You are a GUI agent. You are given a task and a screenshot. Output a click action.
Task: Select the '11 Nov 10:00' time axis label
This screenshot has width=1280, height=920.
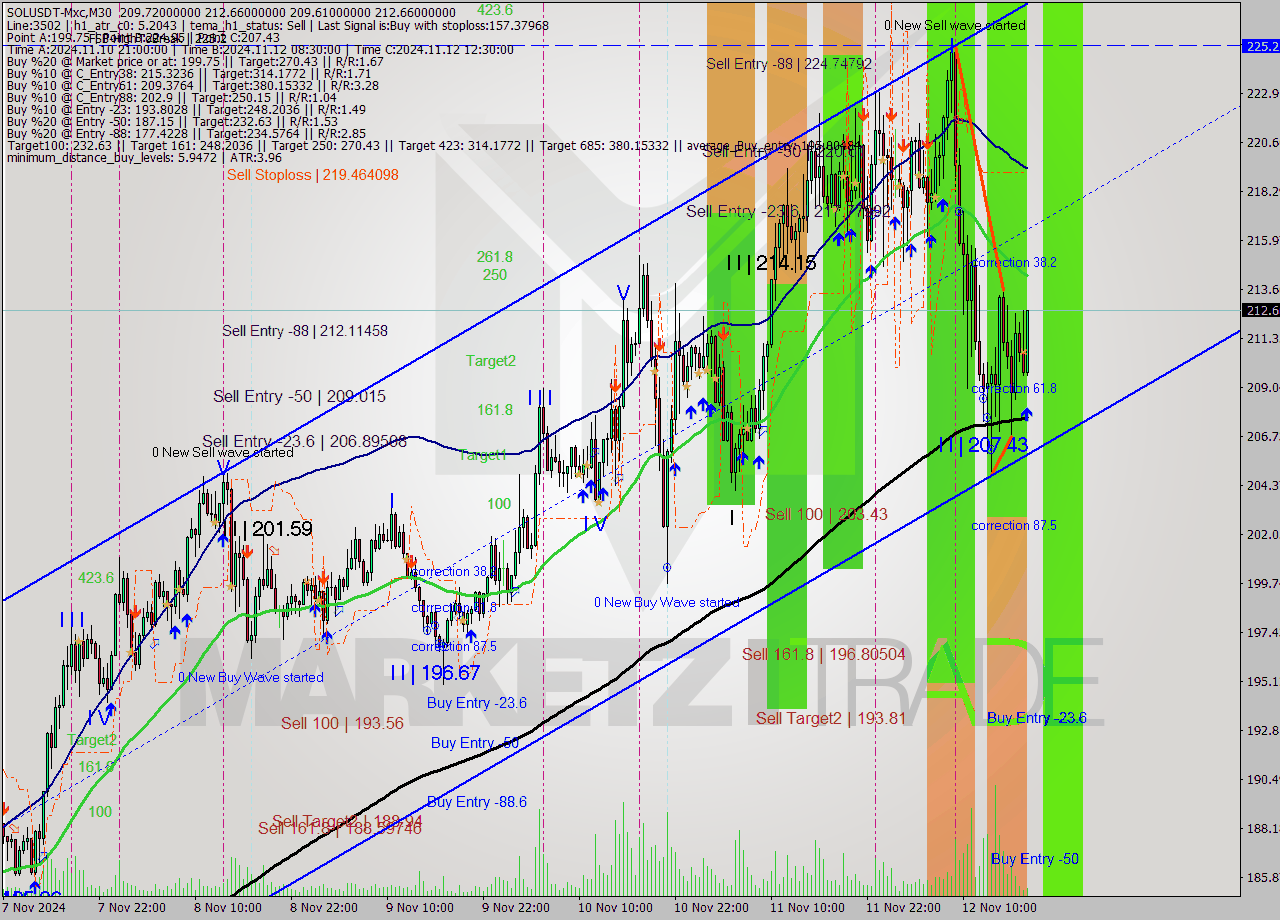[x=807, y=908]
